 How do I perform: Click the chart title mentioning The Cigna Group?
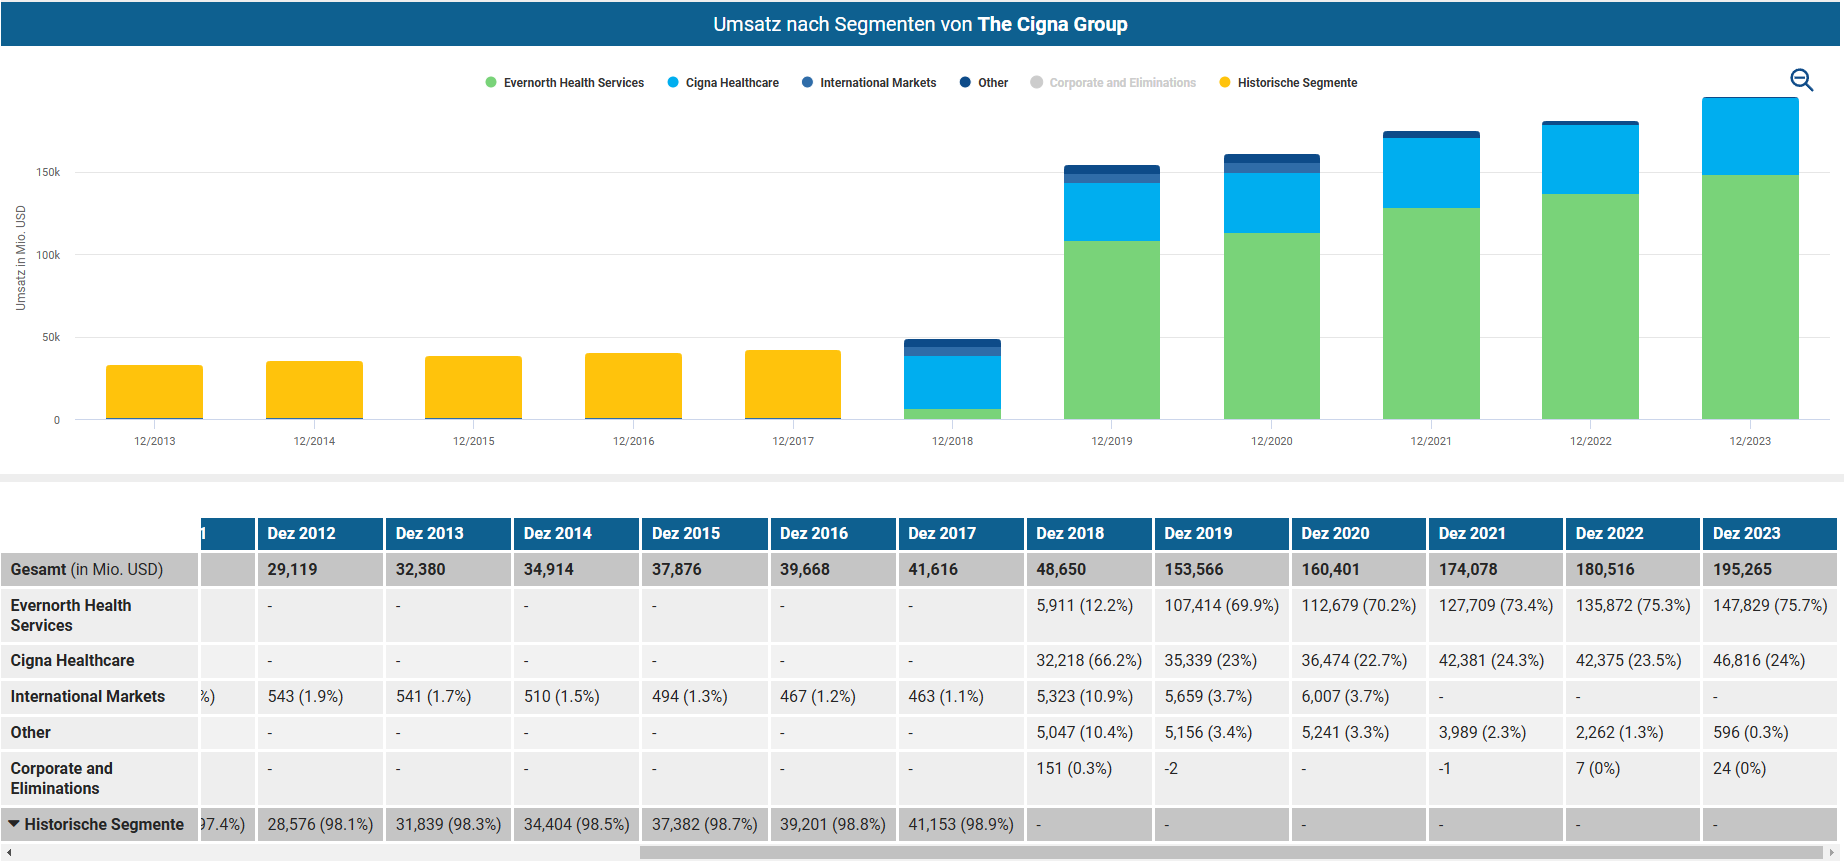[x=920, y=24]
